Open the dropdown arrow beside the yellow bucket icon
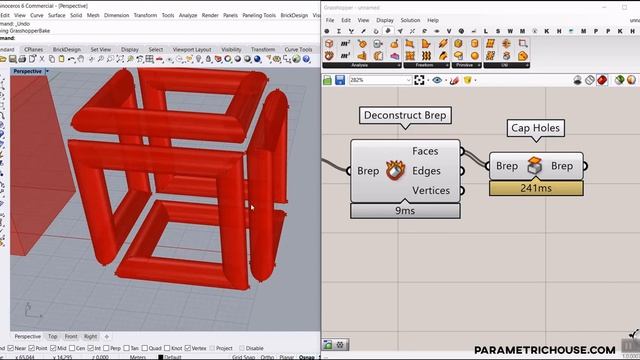The width and height of the screenshot is (640, 360). [476, 80]
